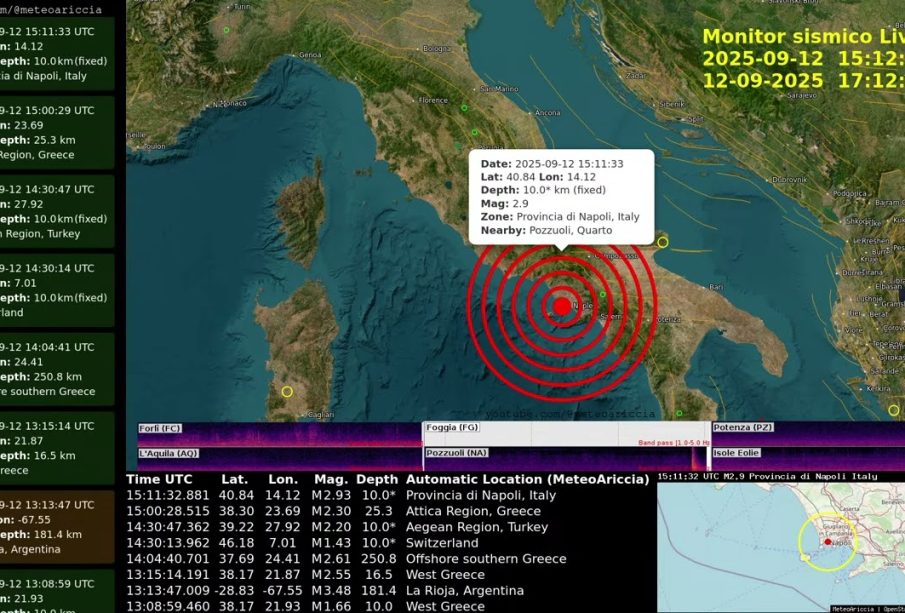The height and width of the screenshot is (613, 905).
Task: Click the red epicenter dot near Naples
Action: (562, 306)
